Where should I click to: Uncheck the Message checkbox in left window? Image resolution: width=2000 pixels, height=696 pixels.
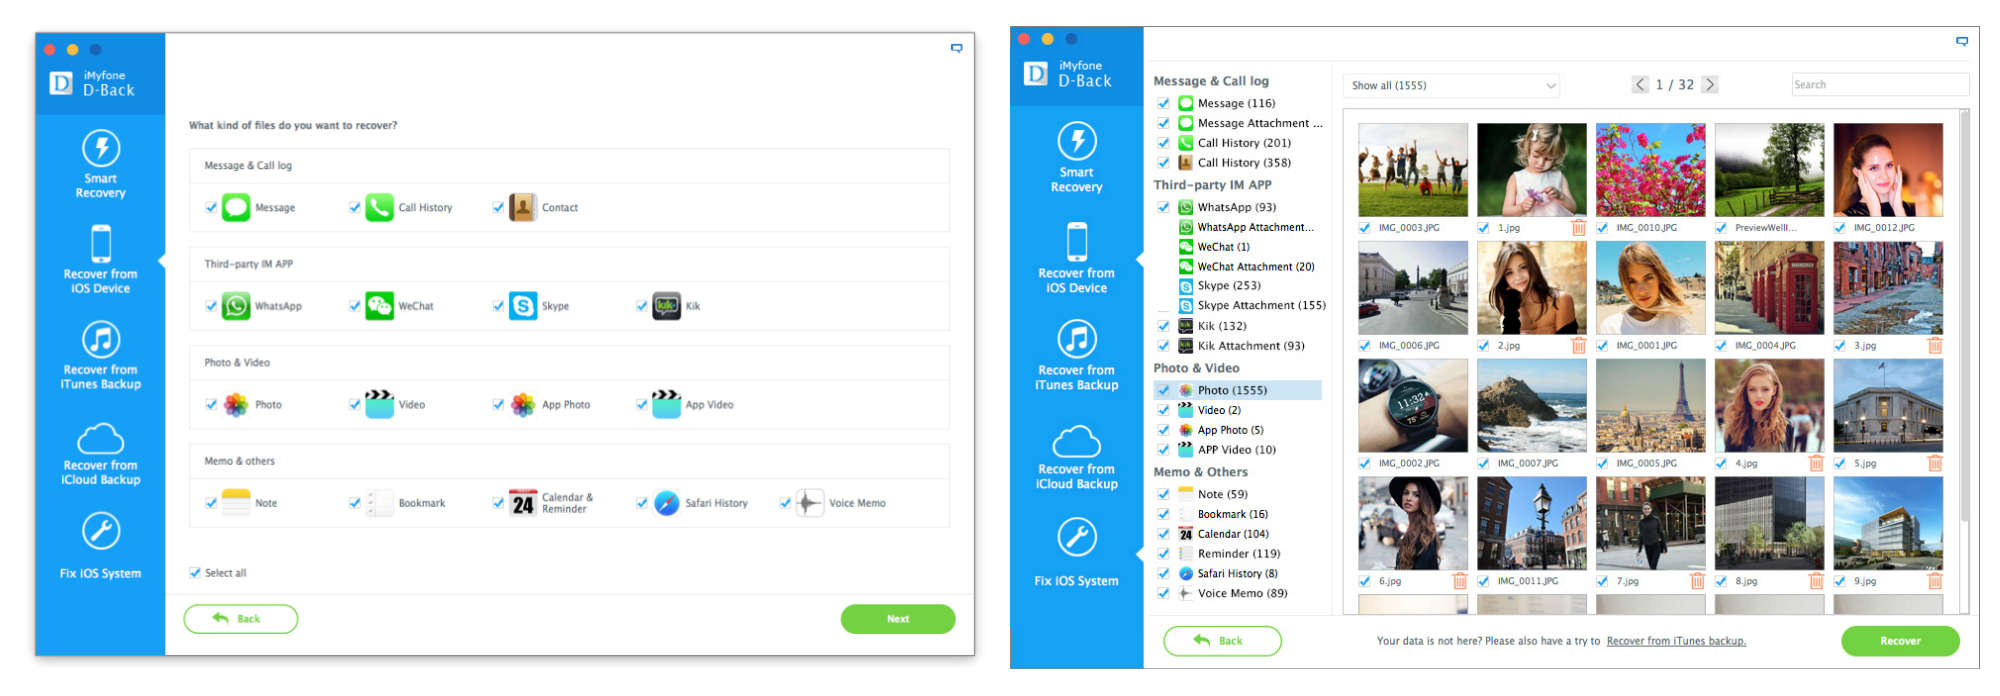point(211,207)
